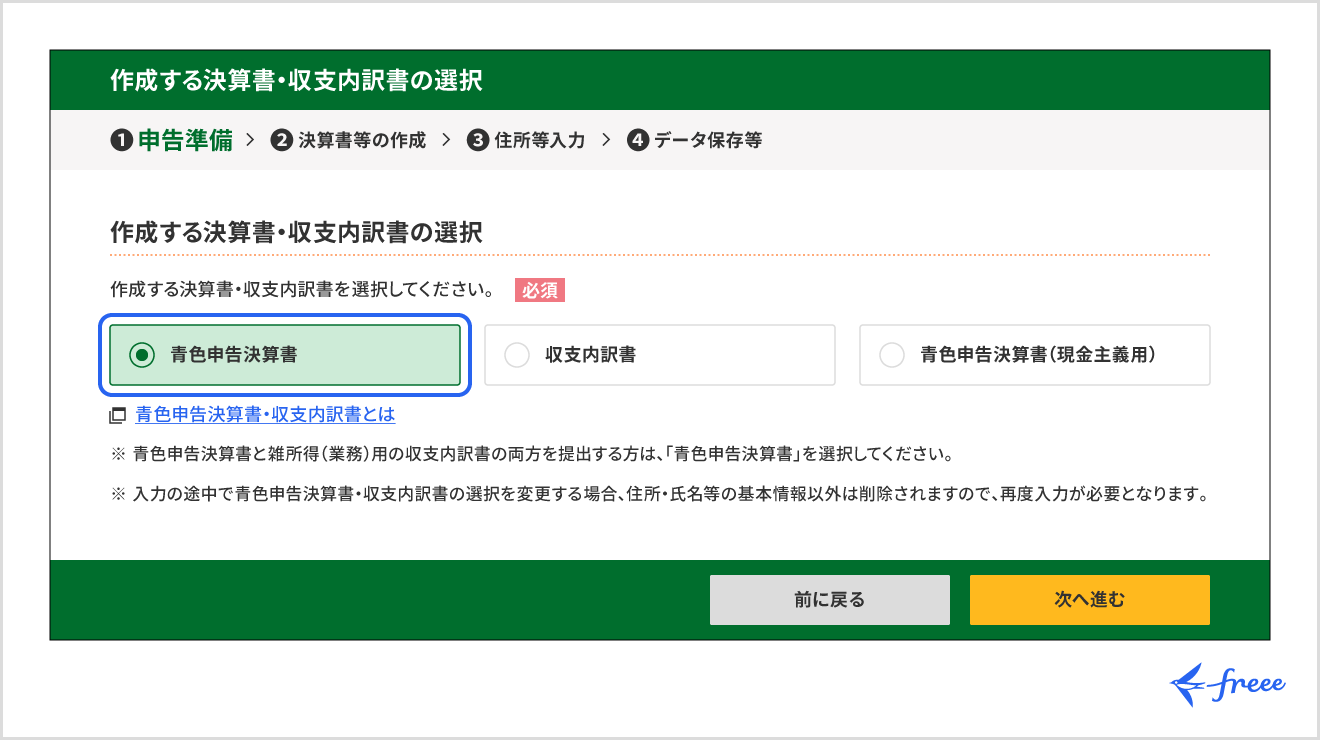The image size is (1320, 740).
Task: Click the selected 青色申告決算書 option card
Action: (285, 355)
